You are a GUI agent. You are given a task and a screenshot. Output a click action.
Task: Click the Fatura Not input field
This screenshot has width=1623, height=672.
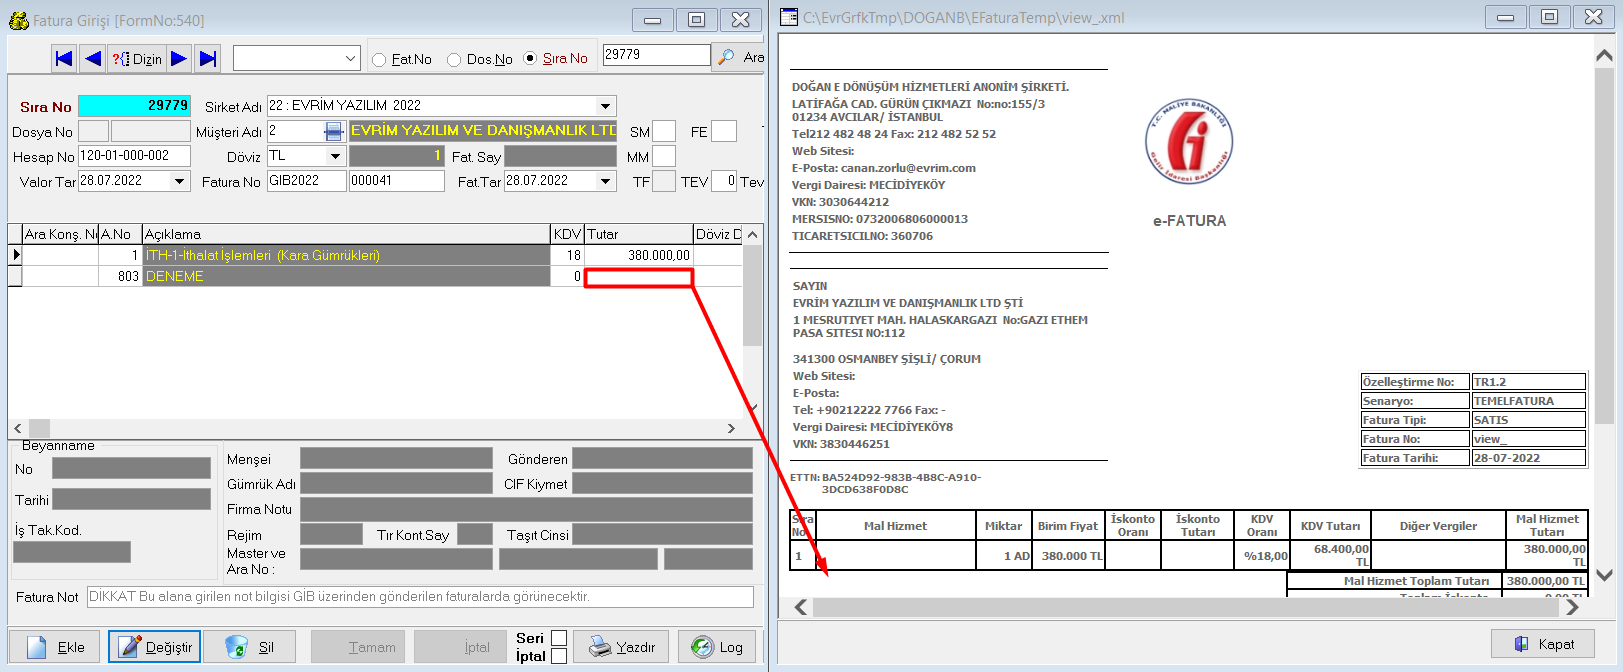pyautogui.click(x=420, y=597)
